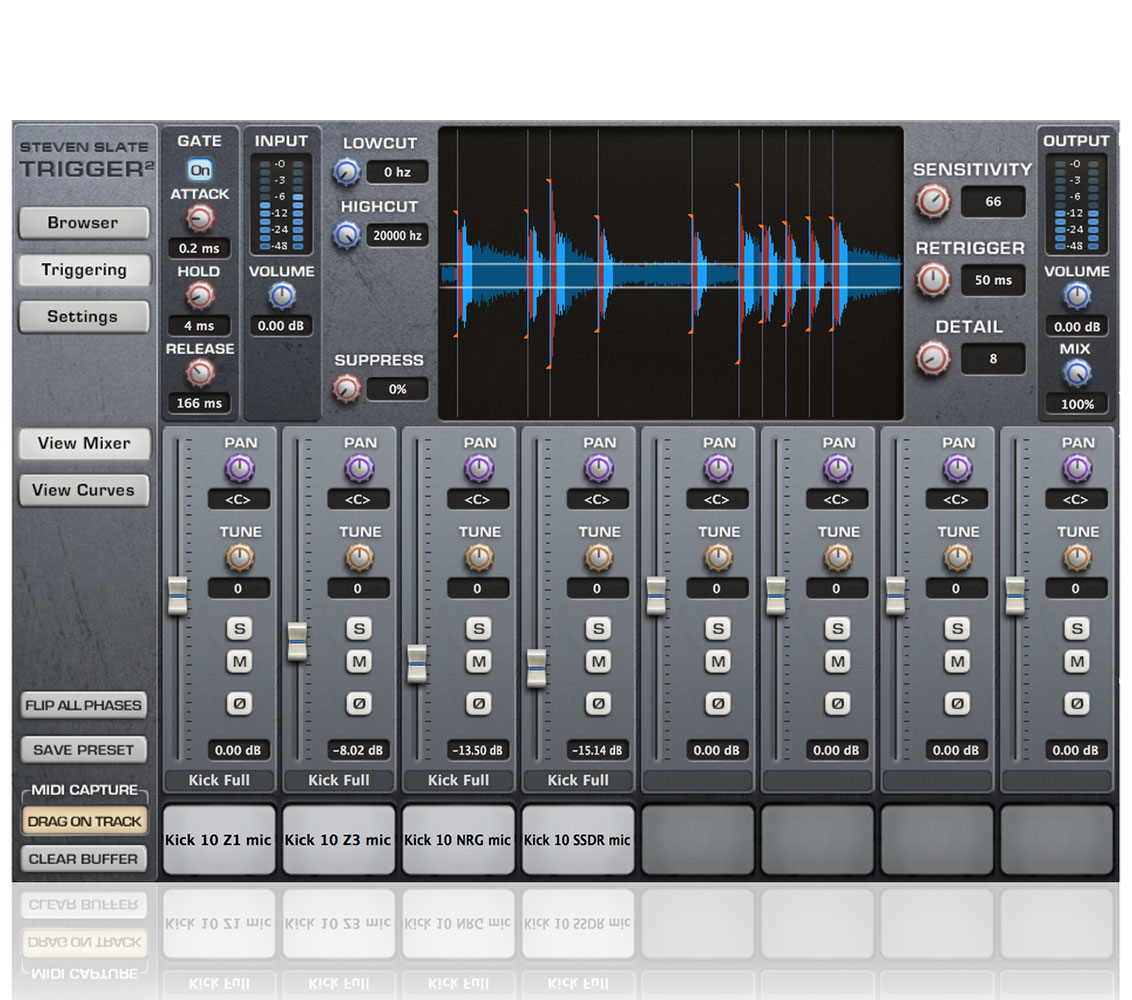Screen dimensions: 1132x1000
Task: Flip phase on Kick 10 Z1 mic channel
Action: coord(240,703)
